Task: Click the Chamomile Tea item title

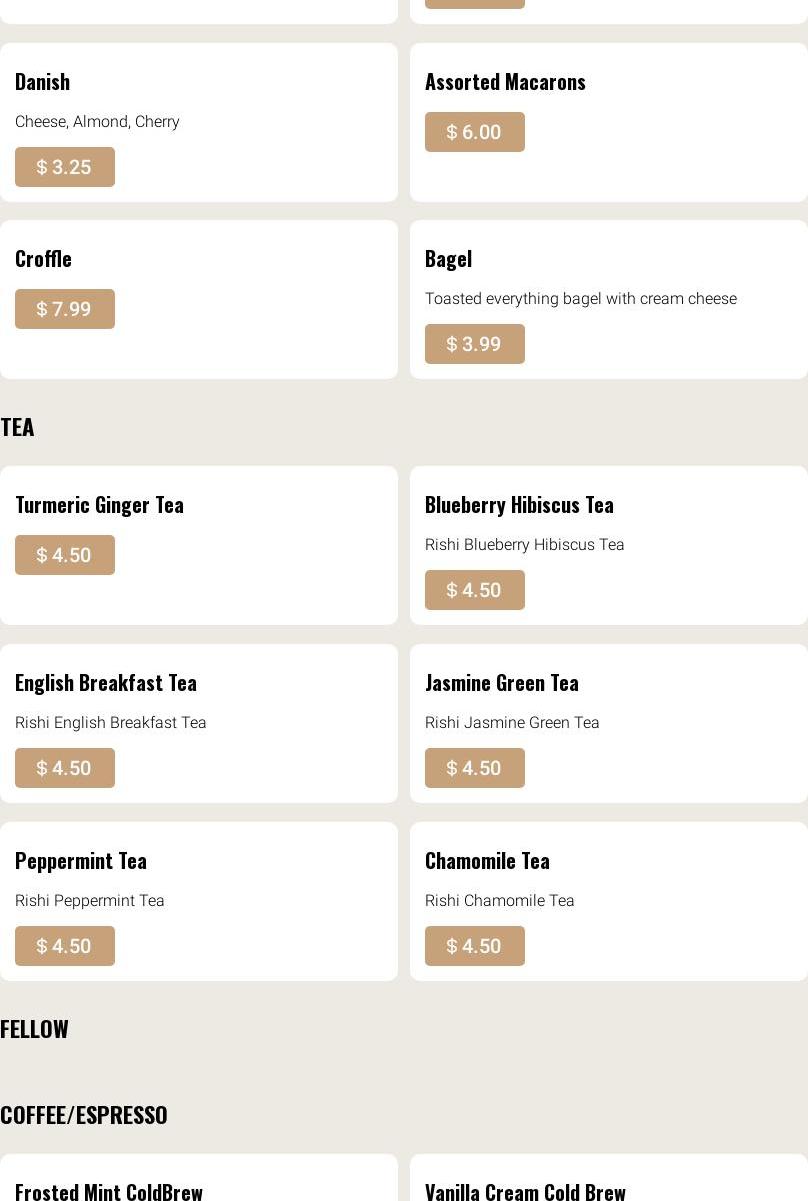Action: [487, 861]
